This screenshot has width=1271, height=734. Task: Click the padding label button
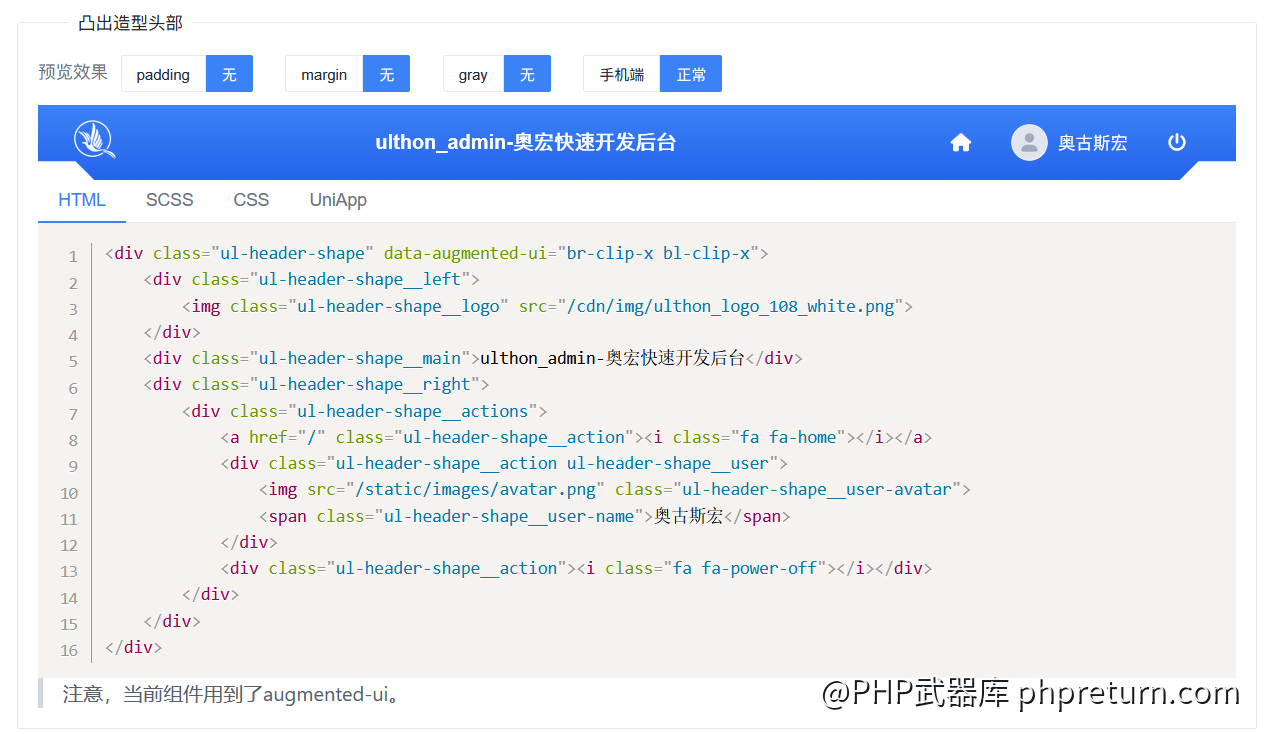tap(163, 74)
